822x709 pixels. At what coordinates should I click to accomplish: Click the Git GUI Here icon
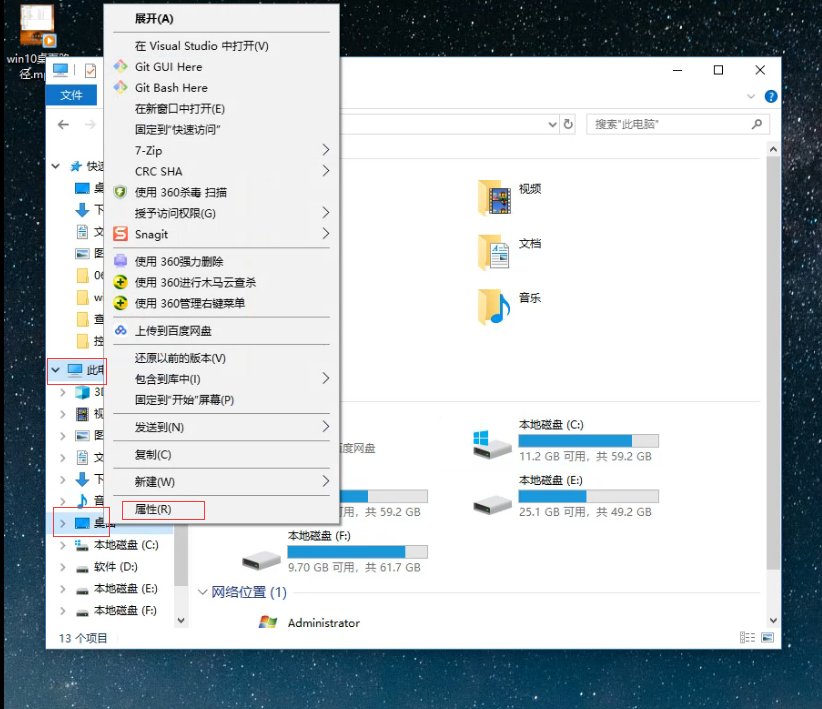pos(120,67)
